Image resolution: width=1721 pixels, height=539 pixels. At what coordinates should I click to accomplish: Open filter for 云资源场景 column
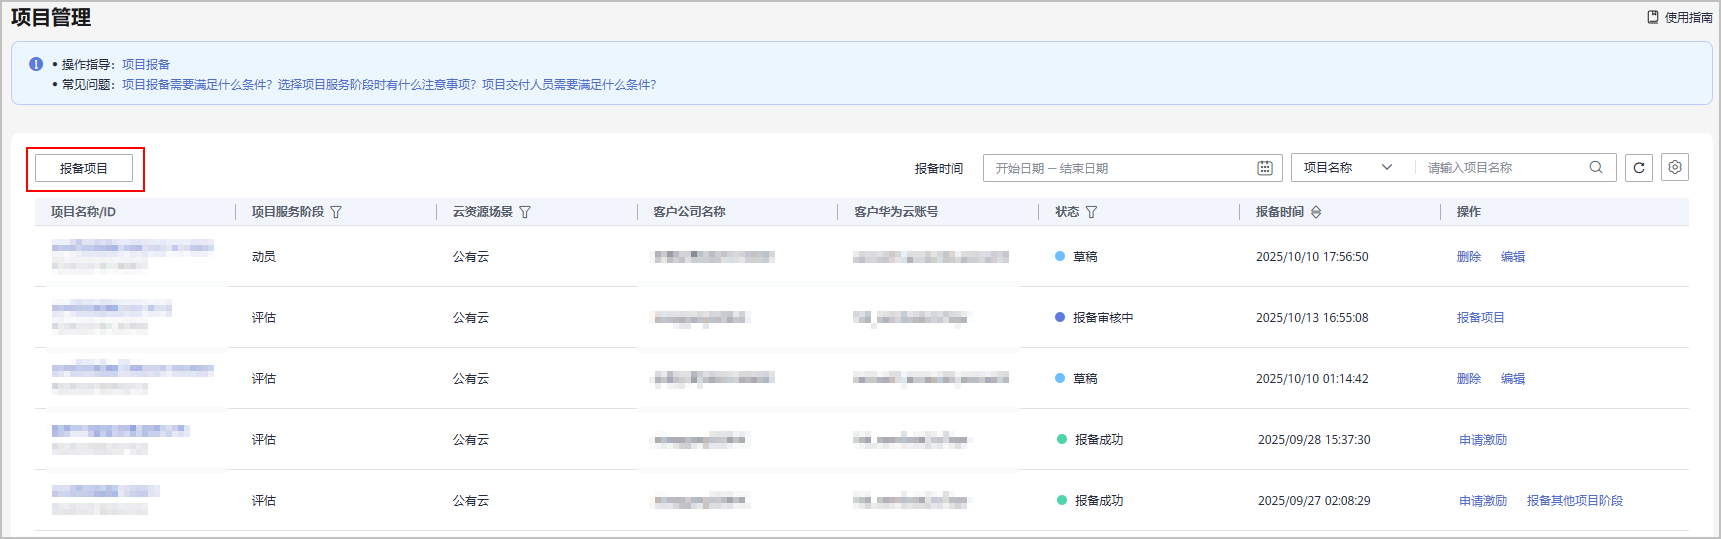coord(525,212)
